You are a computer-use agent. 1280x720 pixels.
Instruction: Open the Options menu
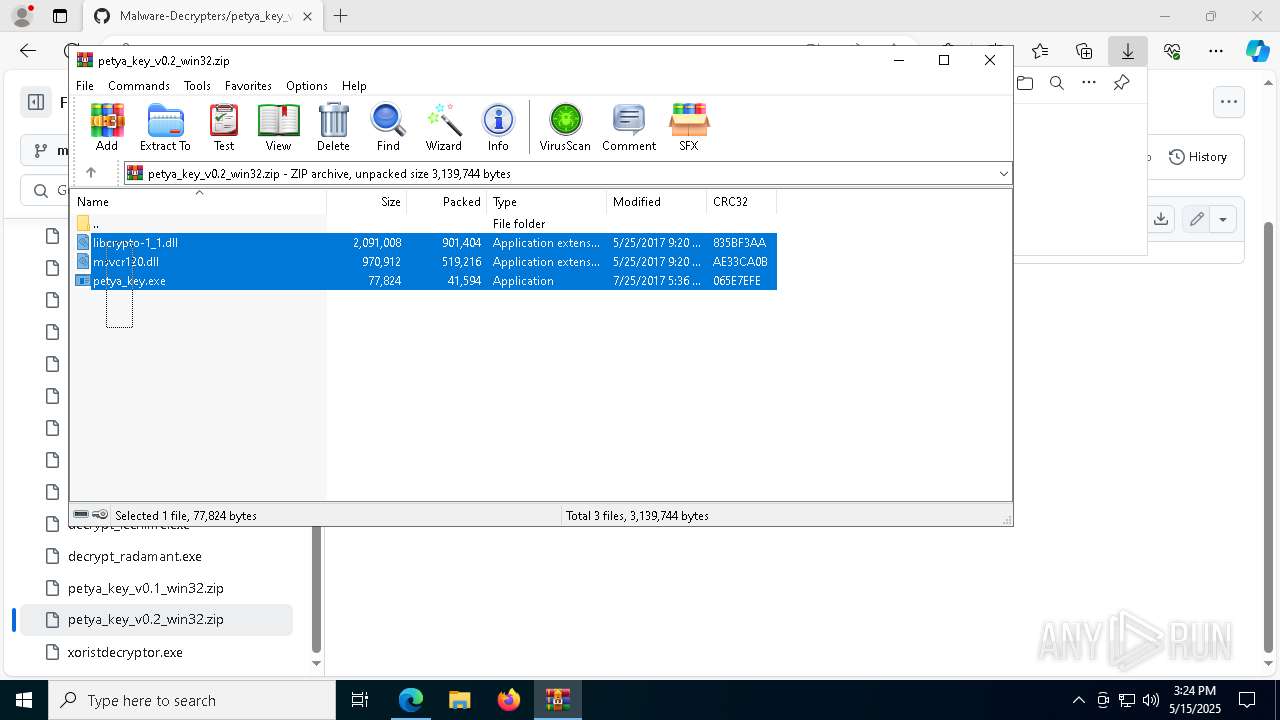click(x=307, y=86)
